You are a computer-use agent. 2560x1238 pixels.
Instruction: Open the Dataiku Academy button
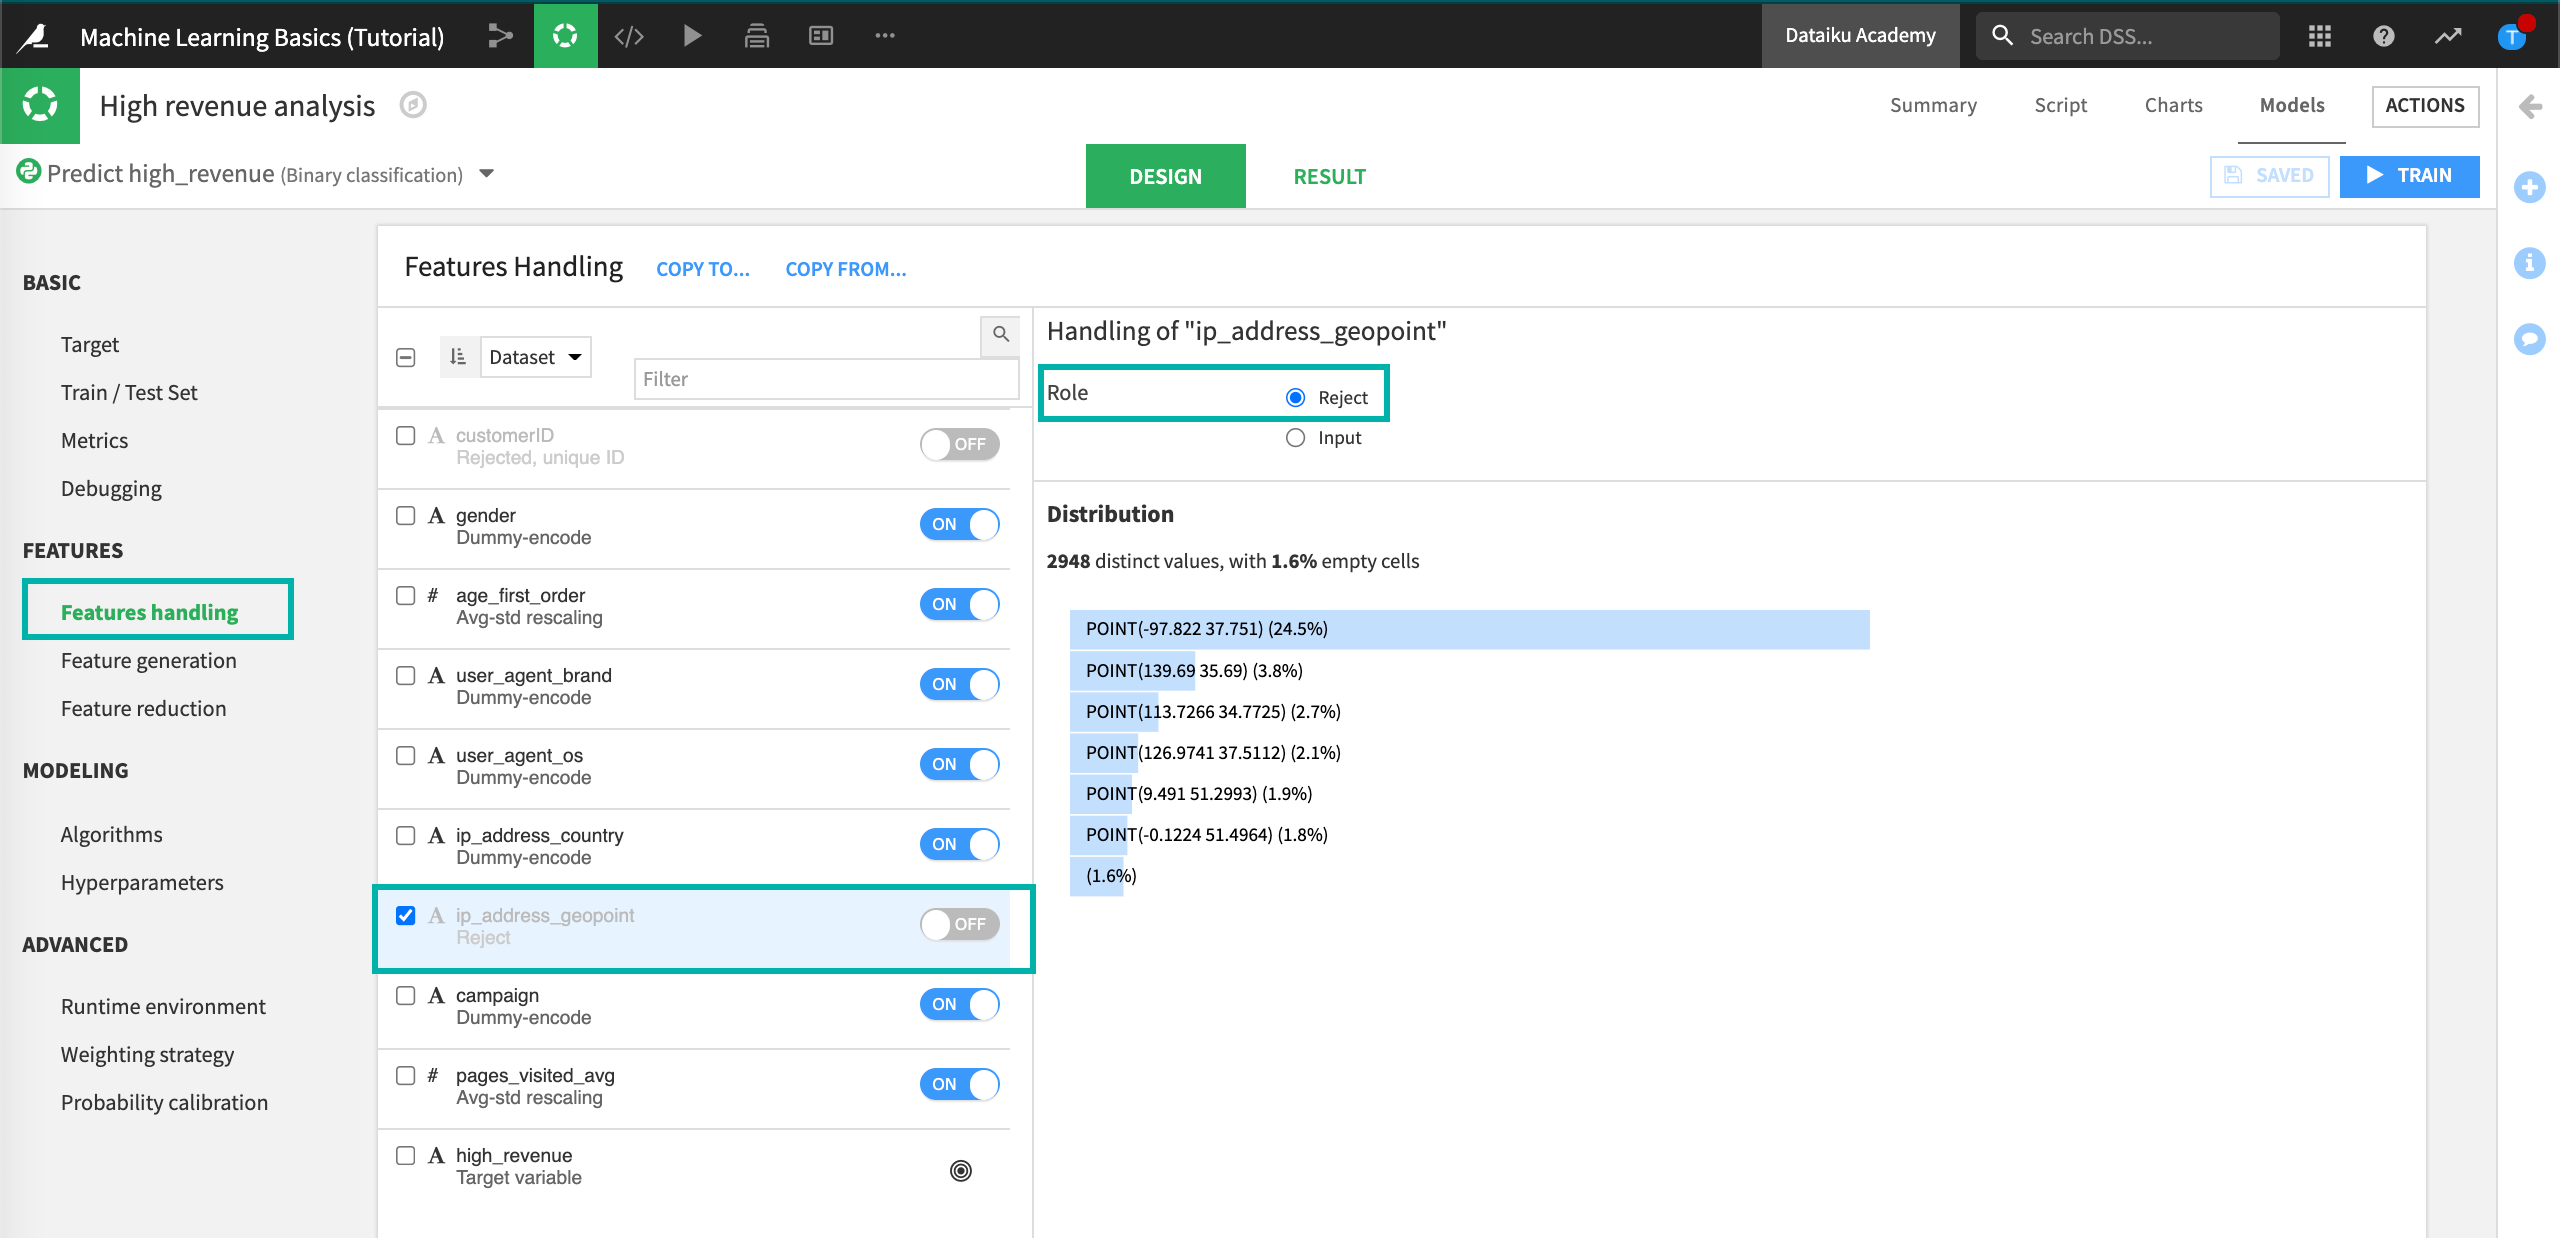[x=1861, y=36]
